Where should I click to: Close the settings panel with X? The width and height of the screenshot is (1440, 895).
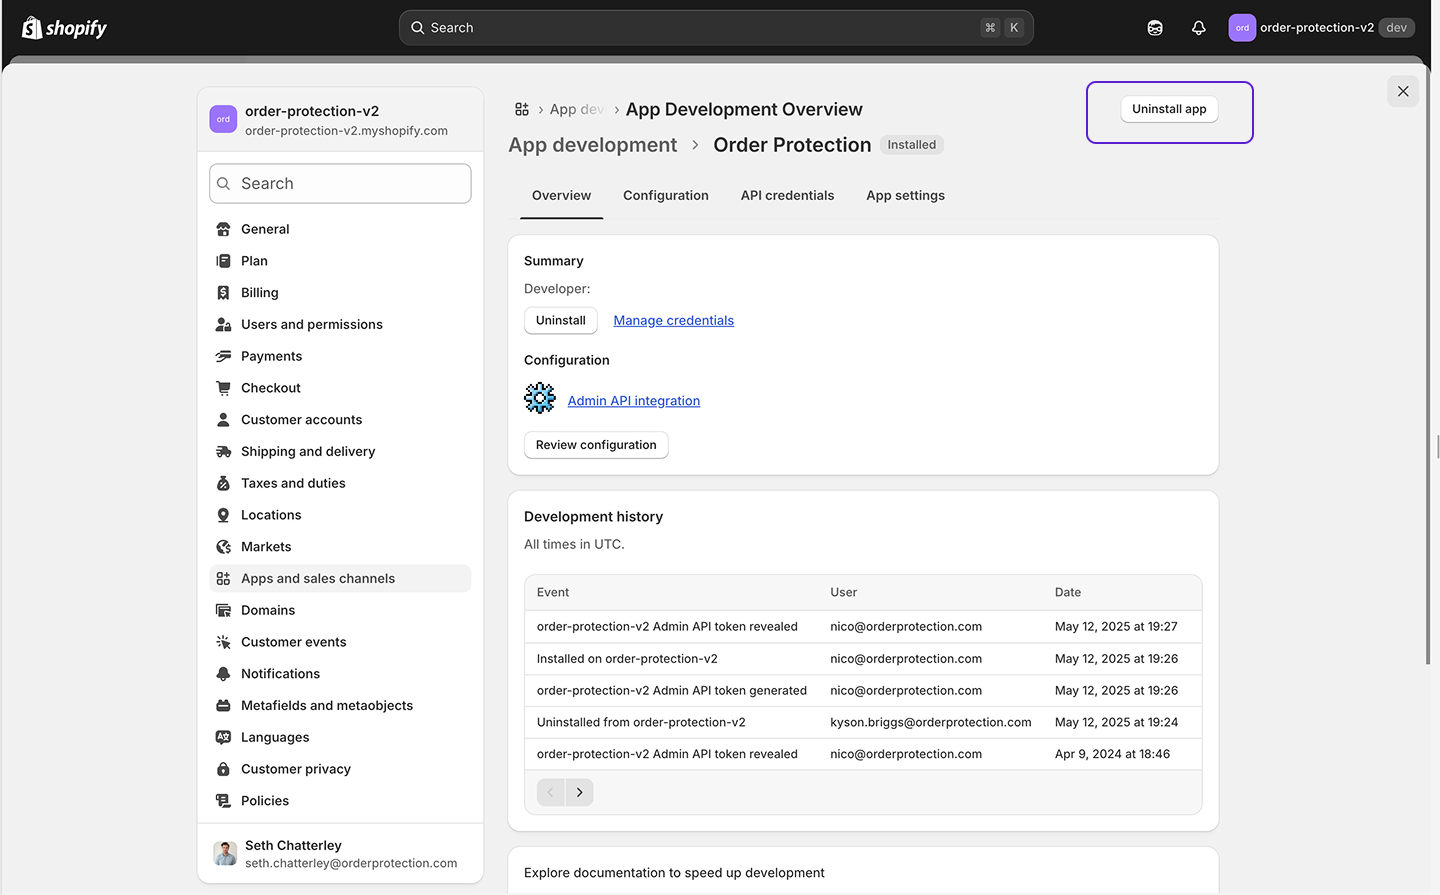click(x=1403, y=91)
